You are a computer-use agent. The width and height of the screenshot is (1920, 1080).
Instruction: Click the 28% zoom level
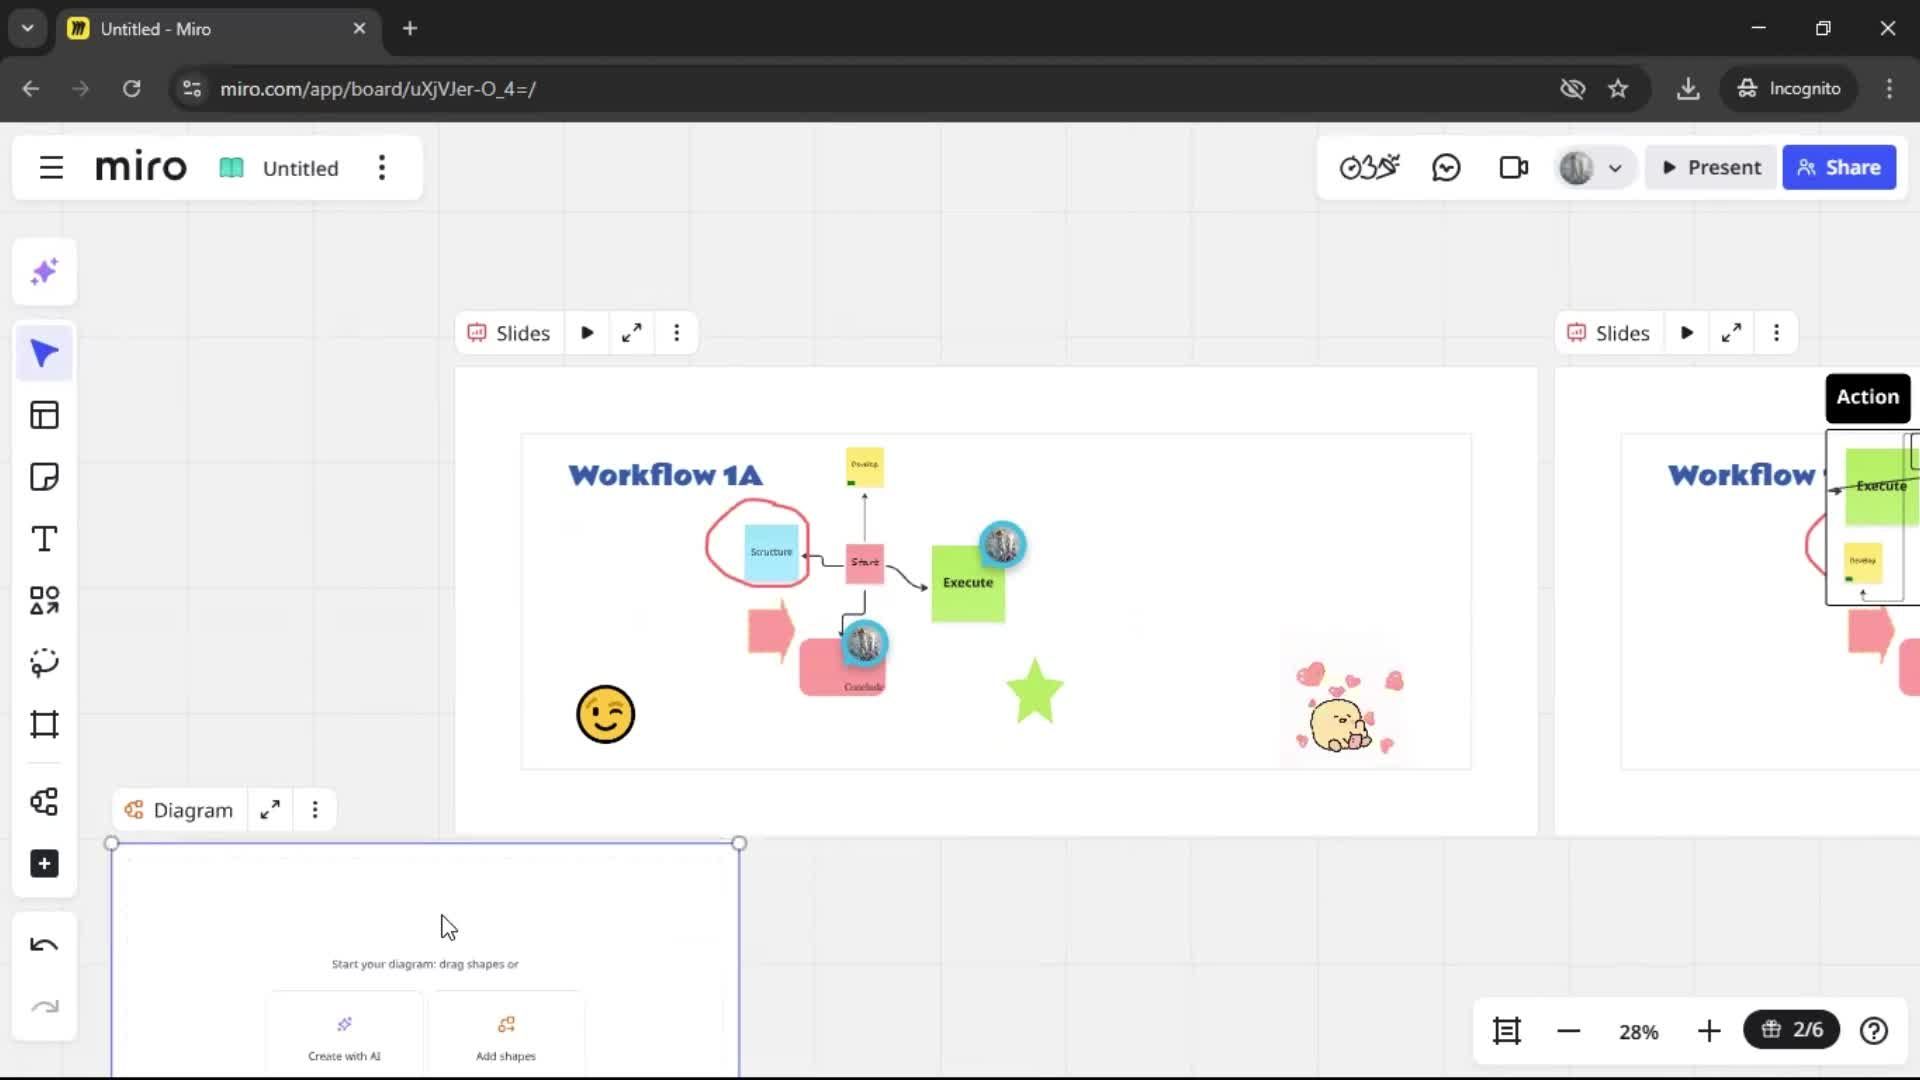pyautogui.click(x=1638, y=1032)
